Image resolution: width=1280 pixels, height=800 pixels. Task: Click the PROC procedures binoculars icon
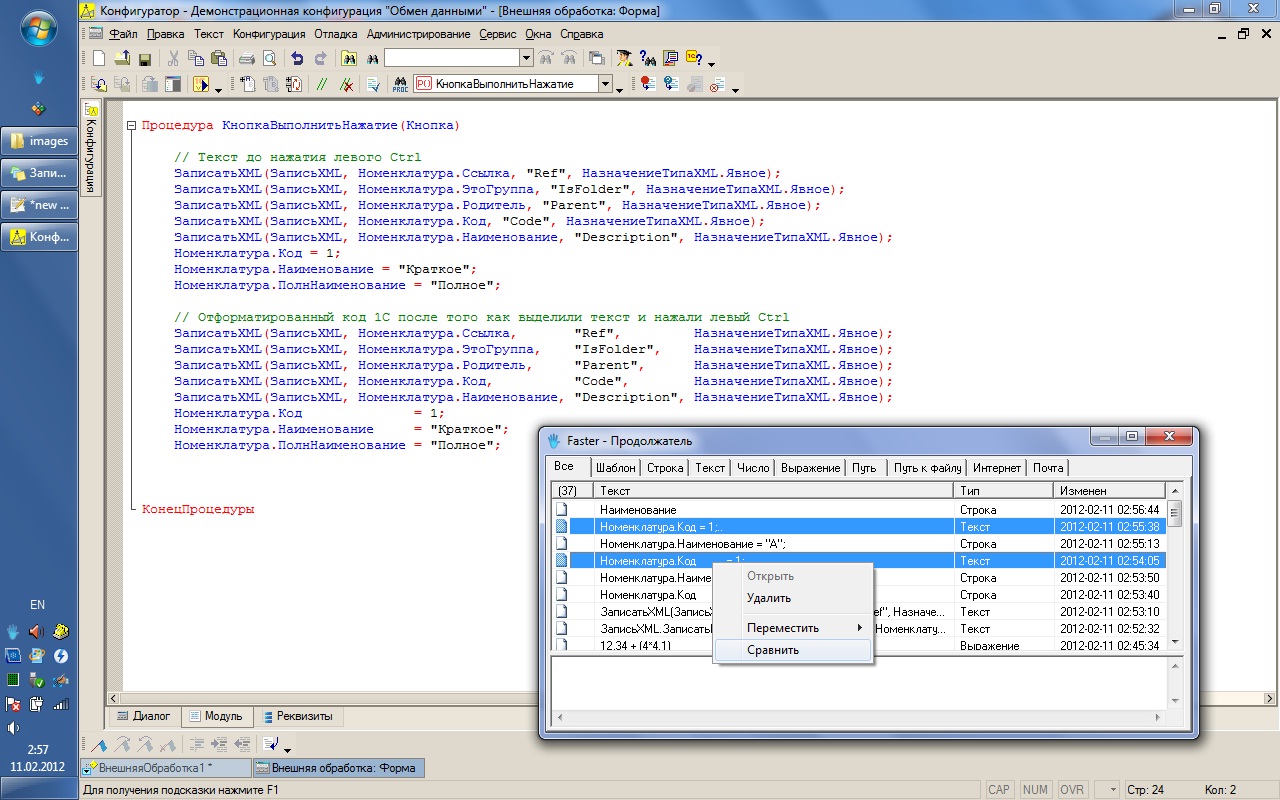399,85
